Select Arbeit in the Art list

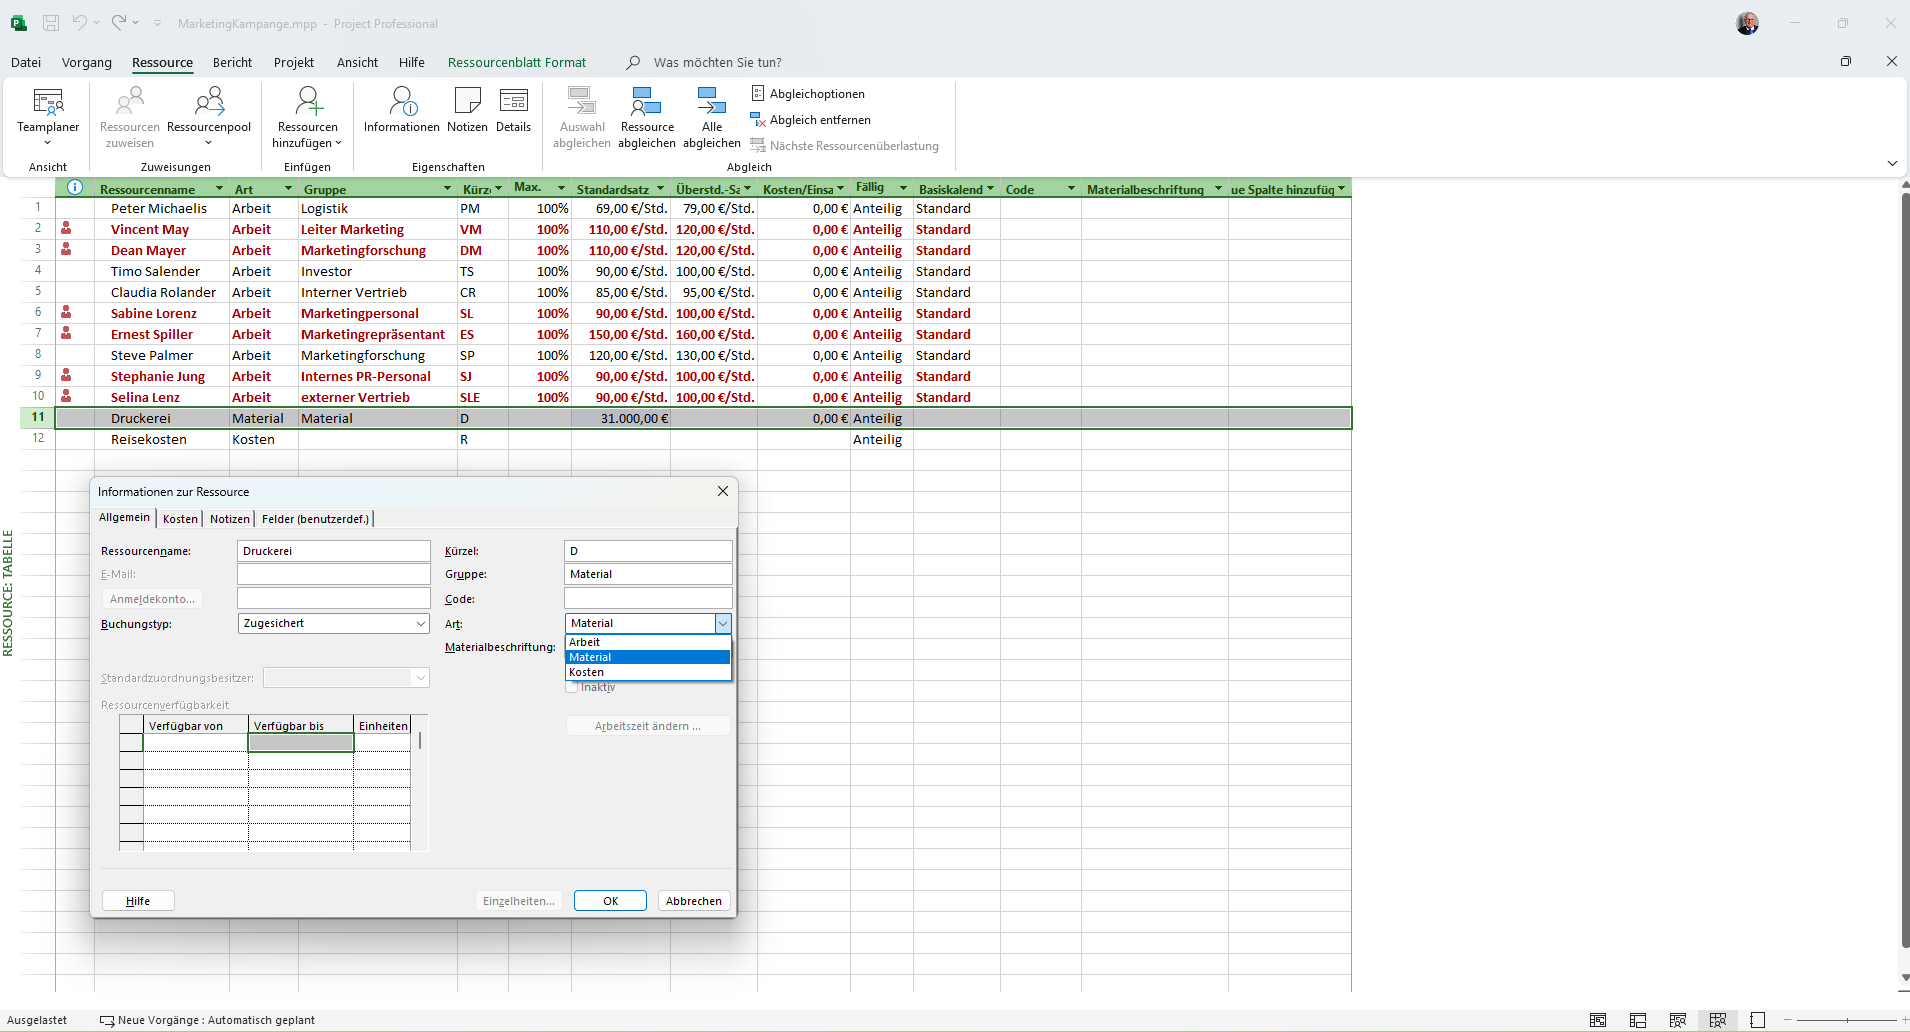[x=648, y=642]
